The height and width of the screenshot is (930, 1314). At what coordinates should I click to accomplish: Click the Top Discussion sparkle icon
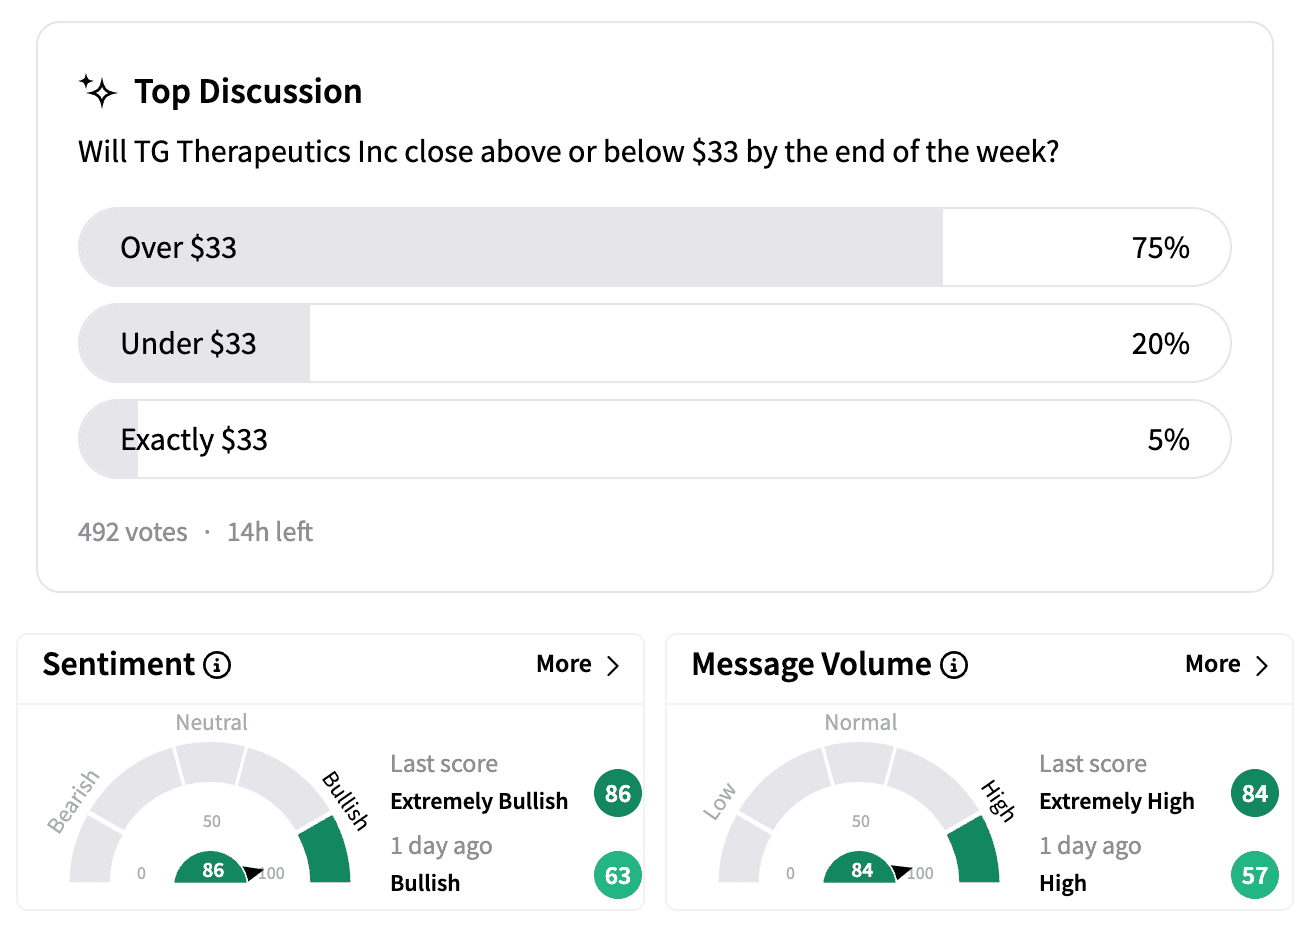click(x=98, y=91)
